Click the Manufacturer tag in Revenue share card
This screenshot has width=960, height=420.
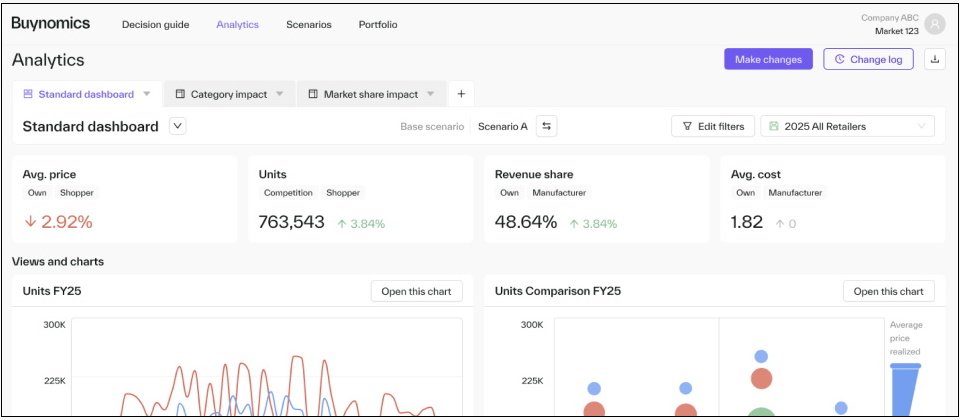[559, 193]
